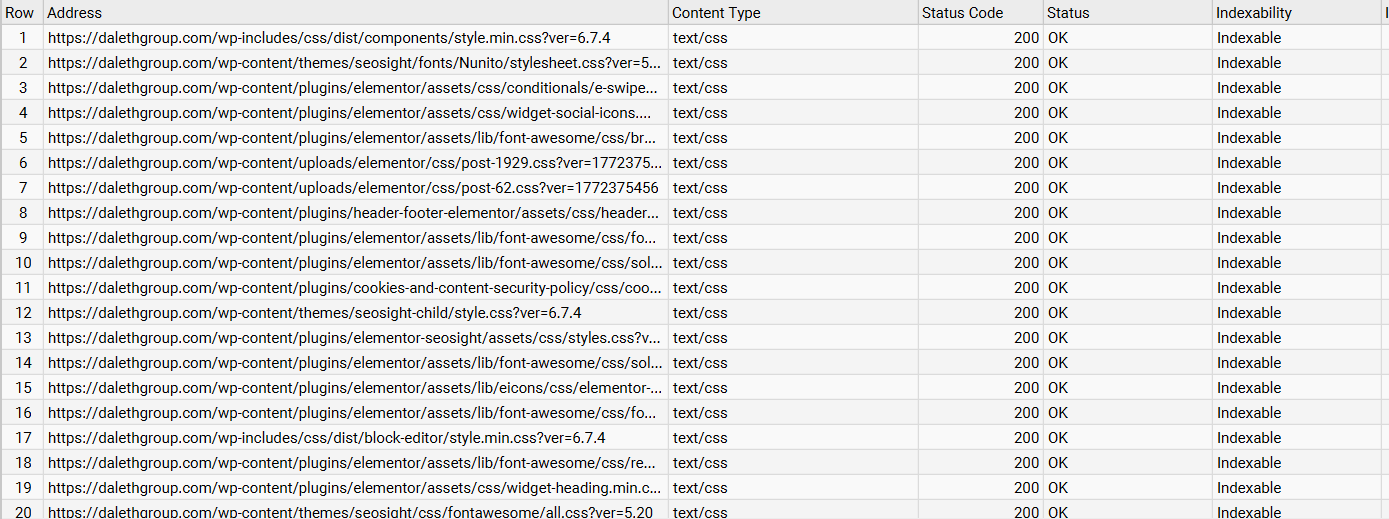Select row number 15 cell
Image resolution: width=1389 pixels, height=519 pixels.
[x=23, y=388]
